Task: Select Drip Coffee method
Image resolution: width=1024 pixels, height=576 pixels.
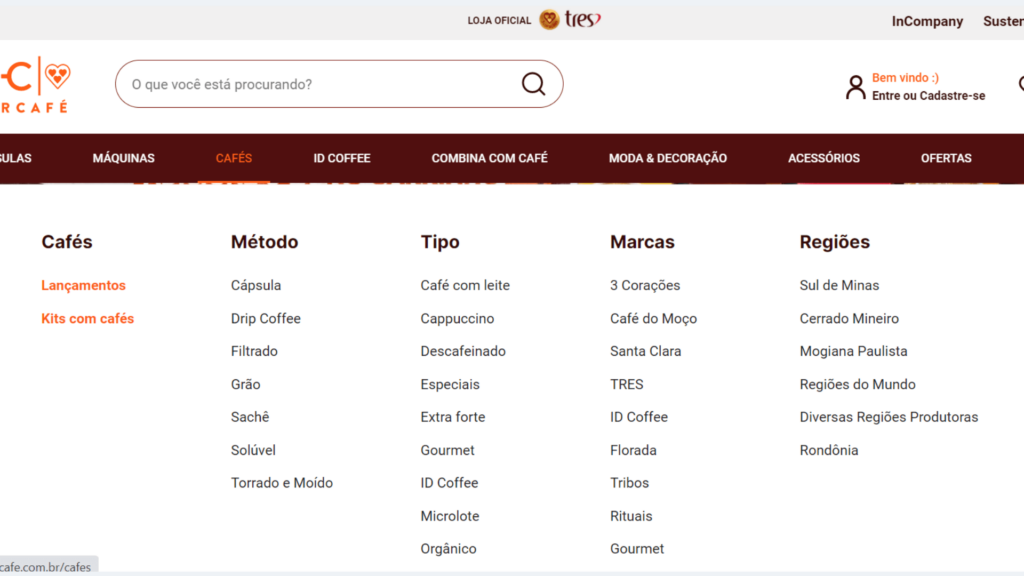Action: pos(266,319)
